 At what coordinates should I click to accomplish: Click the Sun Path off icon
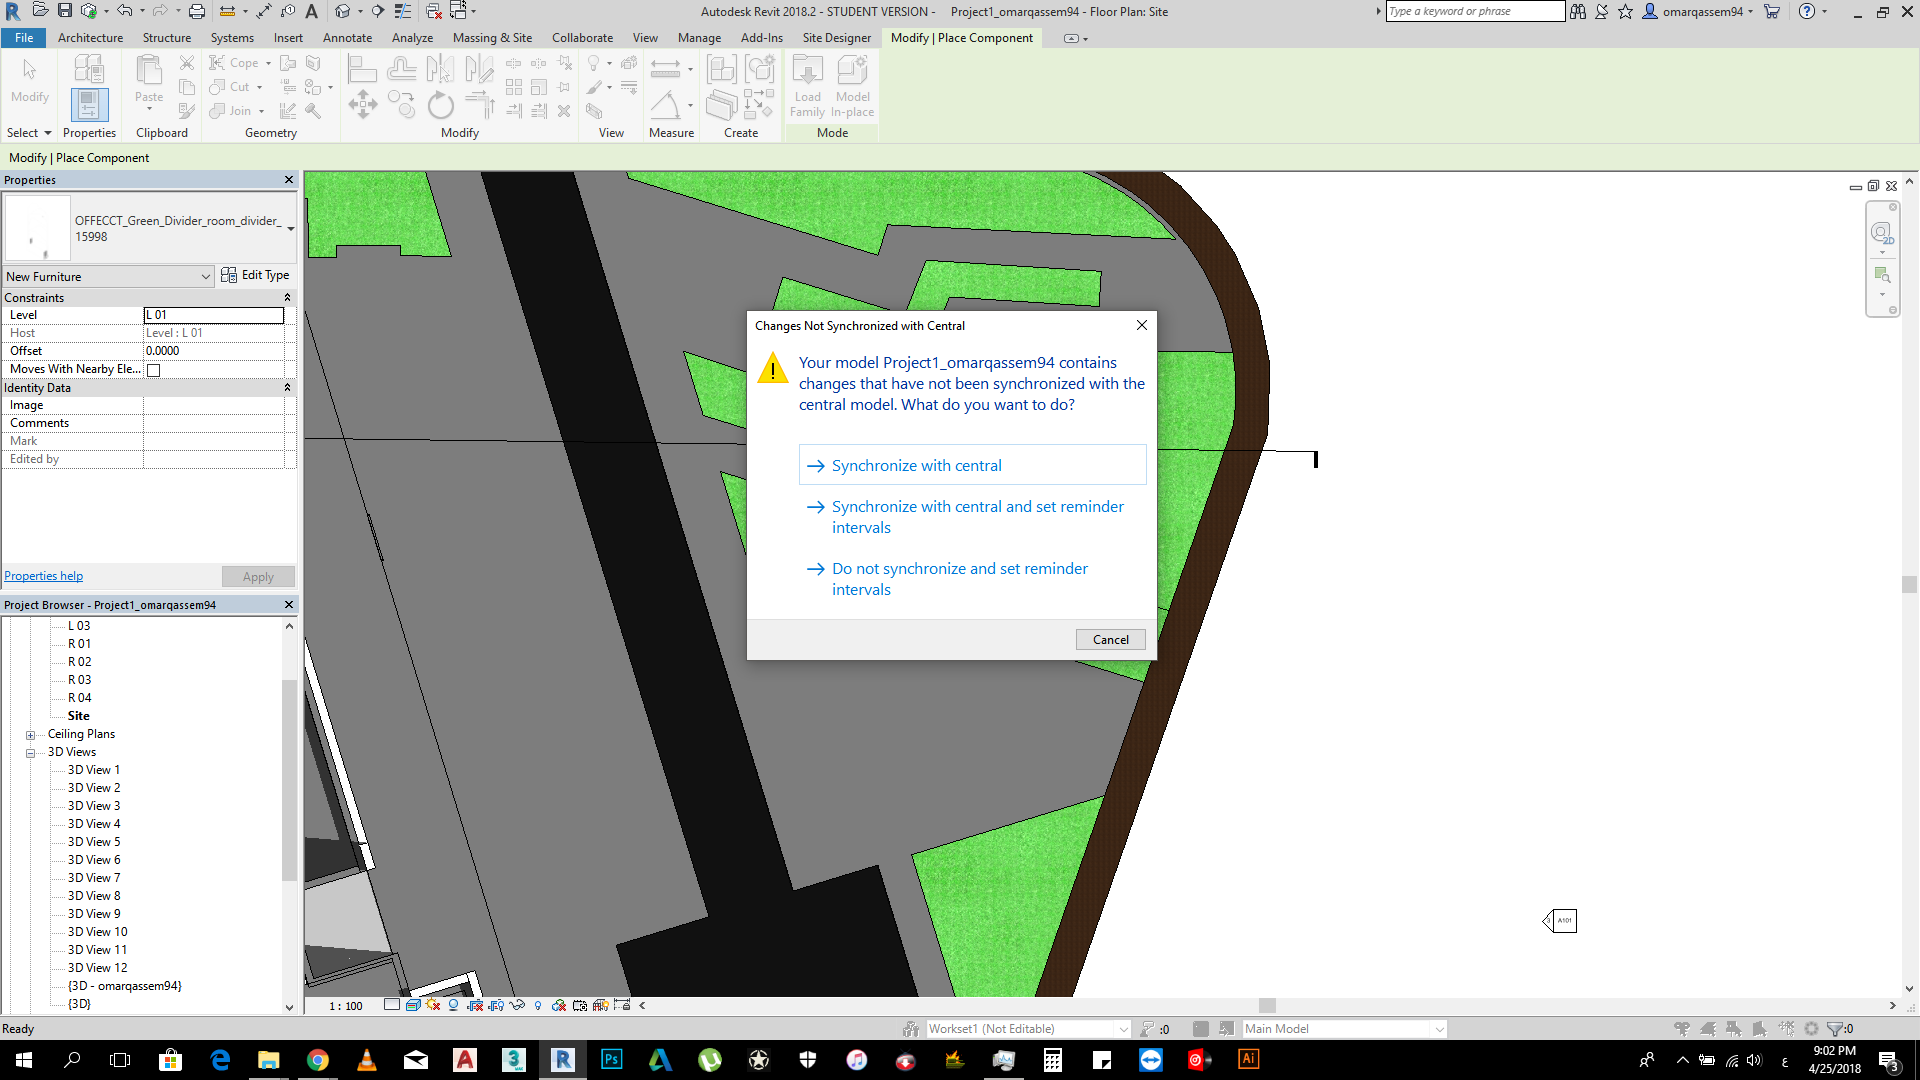433,1005
